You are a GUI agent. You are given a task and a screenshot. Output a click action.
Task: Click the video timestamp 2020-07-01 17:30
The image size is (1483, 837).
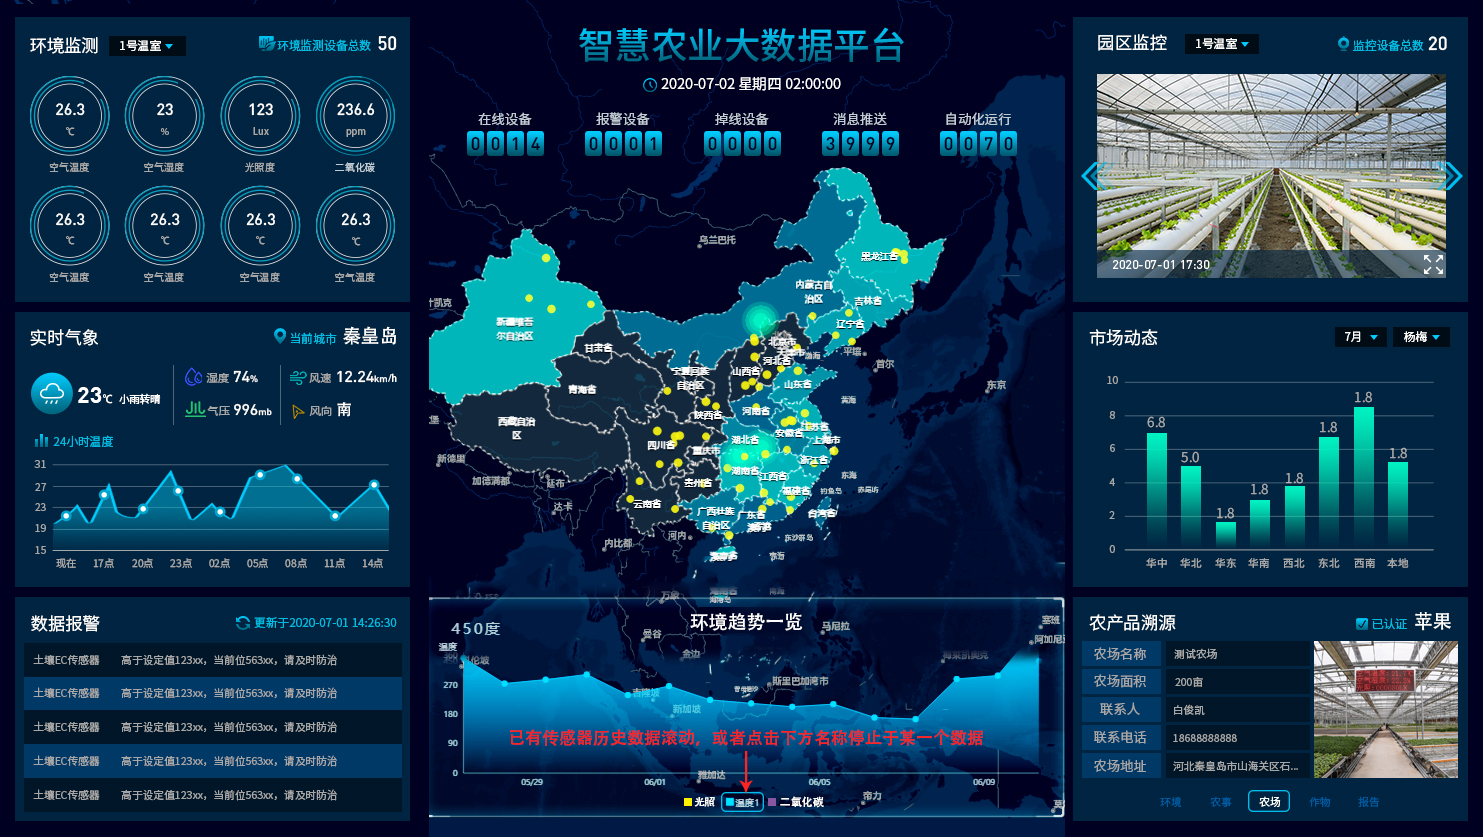click(x=1161, y=265)
